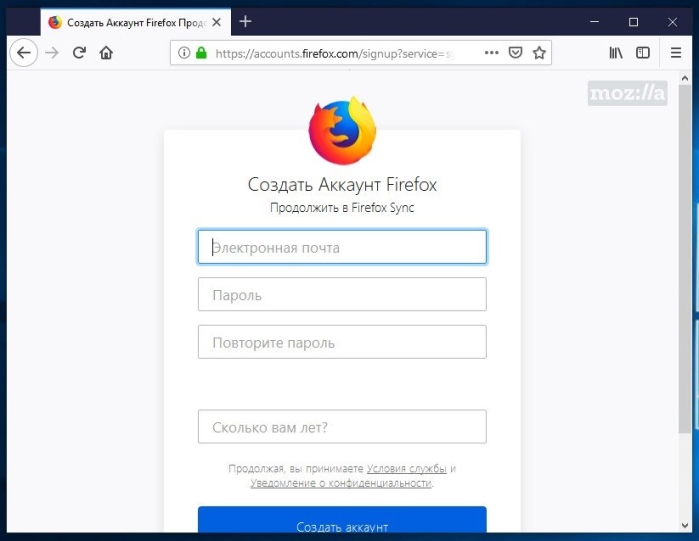Image resolution: width=699 pixels, height=541 pixels.
Task: Open the Firefox hamburger menu
Action: coord(676,53)
